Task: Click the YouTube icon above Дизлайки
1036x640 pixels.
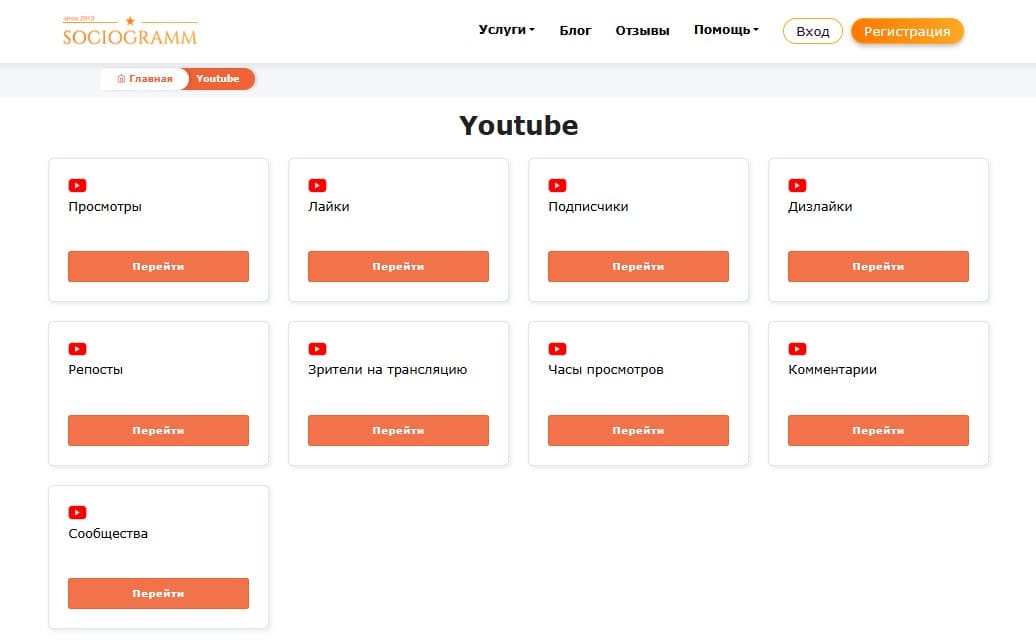Action: tap(797, 186)
